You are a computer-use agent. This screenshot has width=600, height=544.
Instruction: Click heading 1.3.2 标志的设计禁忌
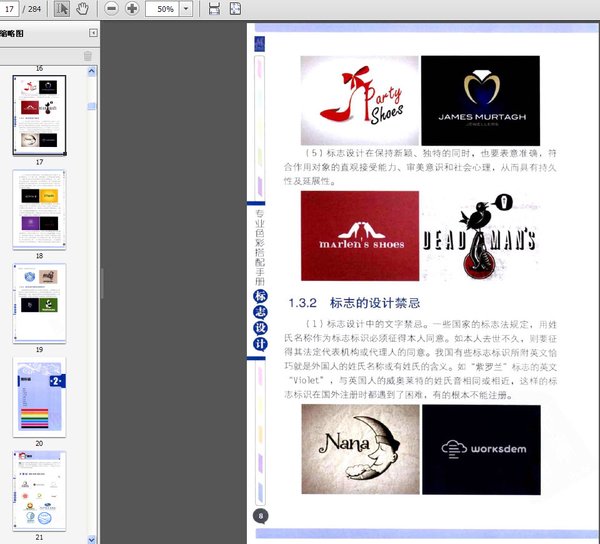tap(354, 303)
